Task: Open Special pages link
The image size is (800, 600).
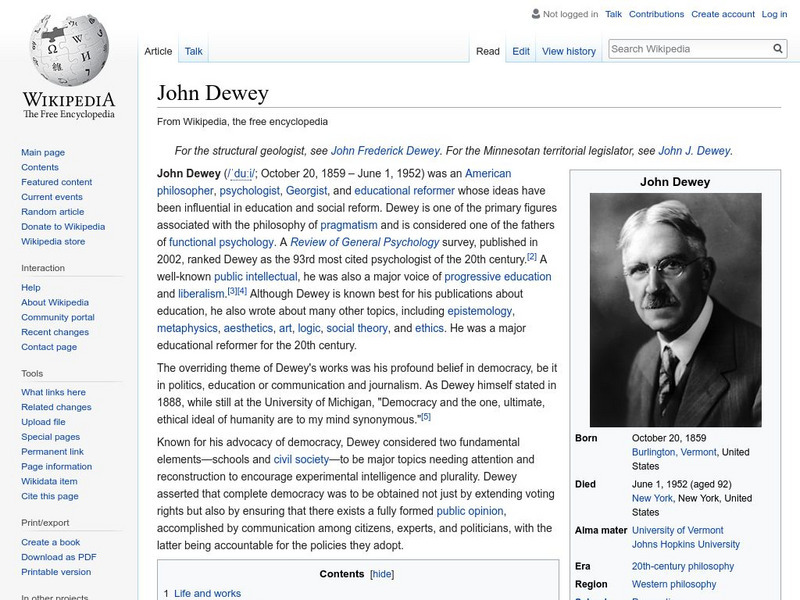Action: [x=51, y=436]
